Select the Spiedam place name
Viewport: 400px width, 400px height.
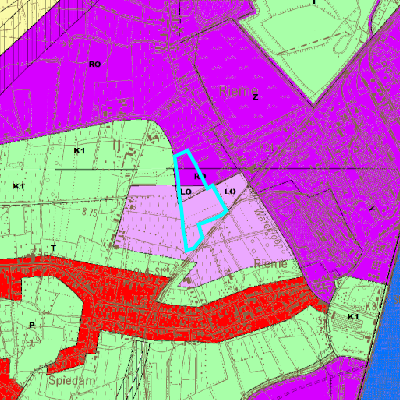point(72,380)
